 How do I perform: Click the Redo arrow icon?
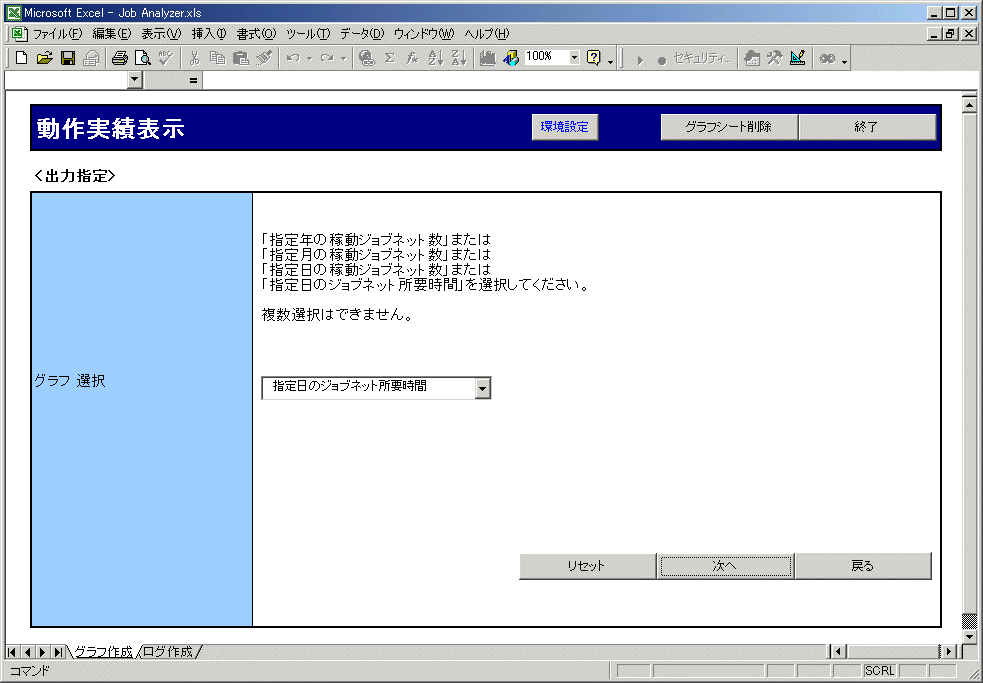tap(327, 58)
